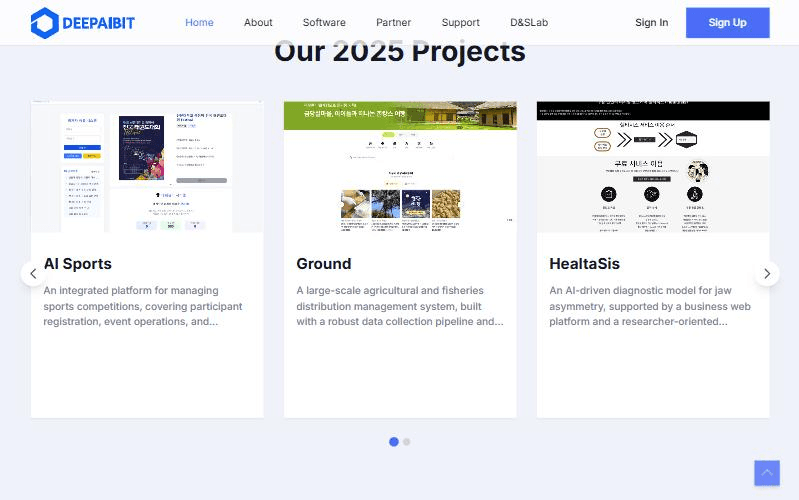This screenshot has height=500, width=799.
Task: Open the Partner menu item
Action: pyautogui.click(x=393, y=22)
